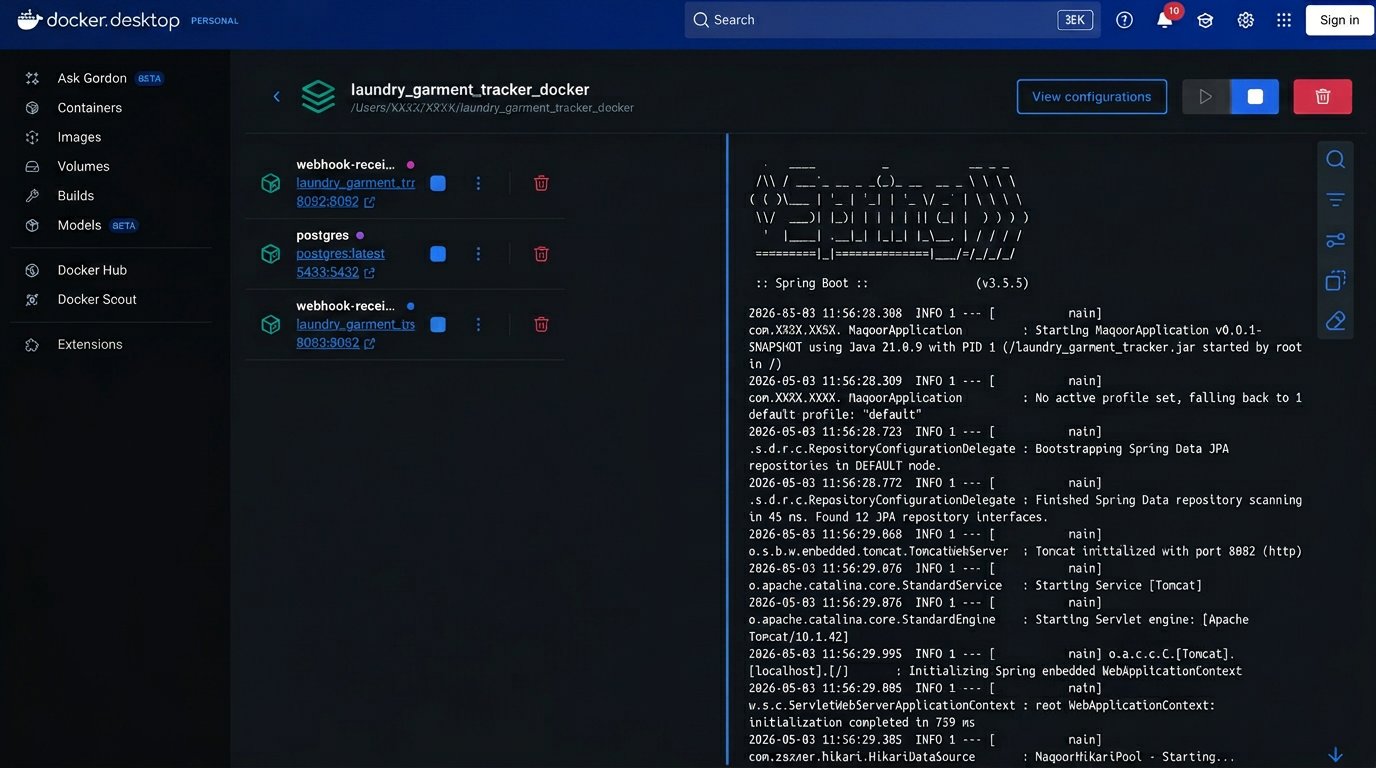1376x768 pixels.
Task: Delete the webhook container on port 8082
Action: [541, 183]
